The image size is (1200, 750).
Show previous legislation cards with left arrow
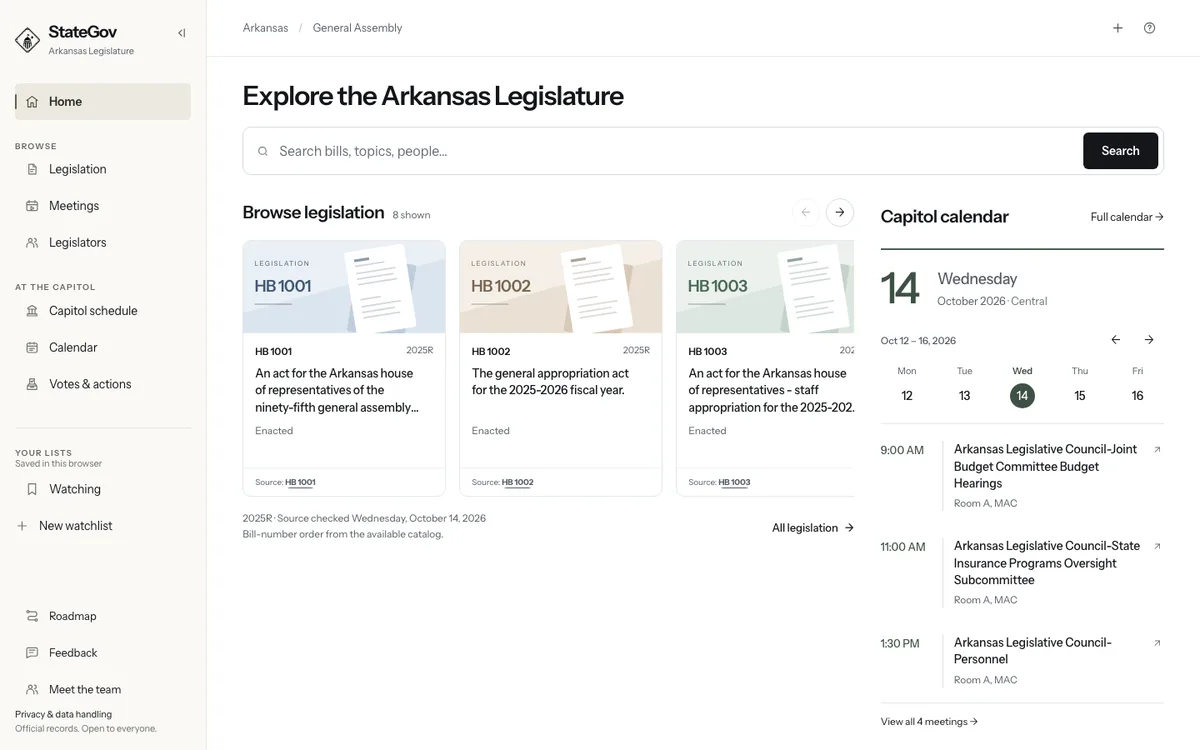coord(806,212)
